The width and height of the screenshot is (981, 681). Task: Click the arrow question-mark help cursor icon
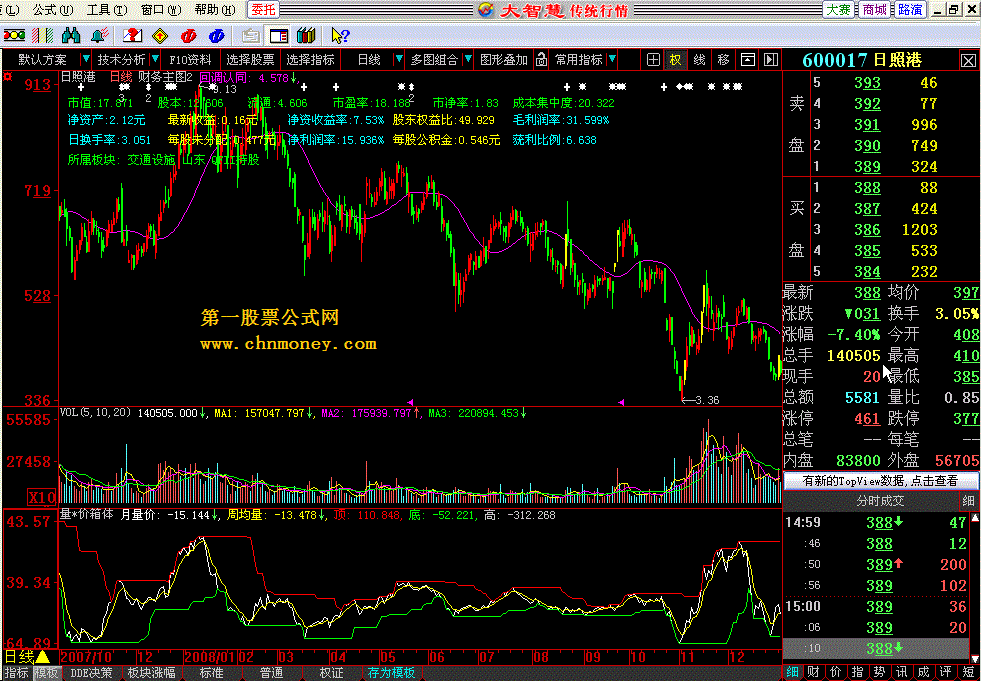340,35
